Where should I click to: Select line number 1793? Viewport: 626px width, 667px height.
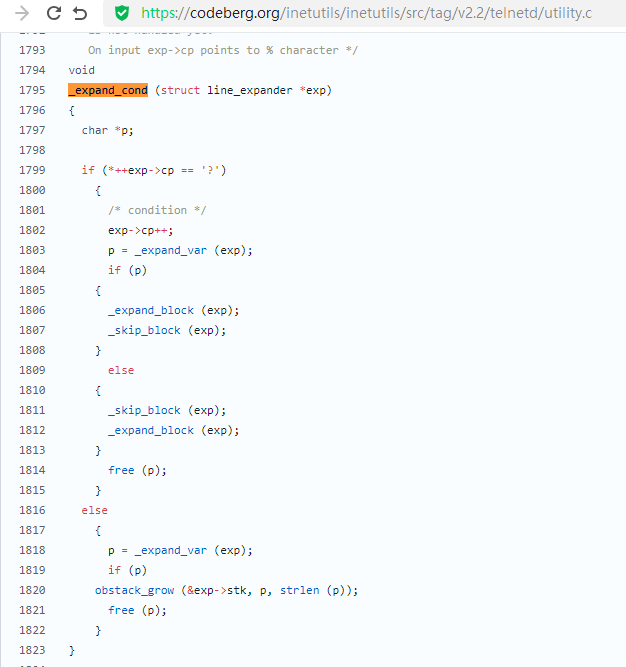point(32,50)
